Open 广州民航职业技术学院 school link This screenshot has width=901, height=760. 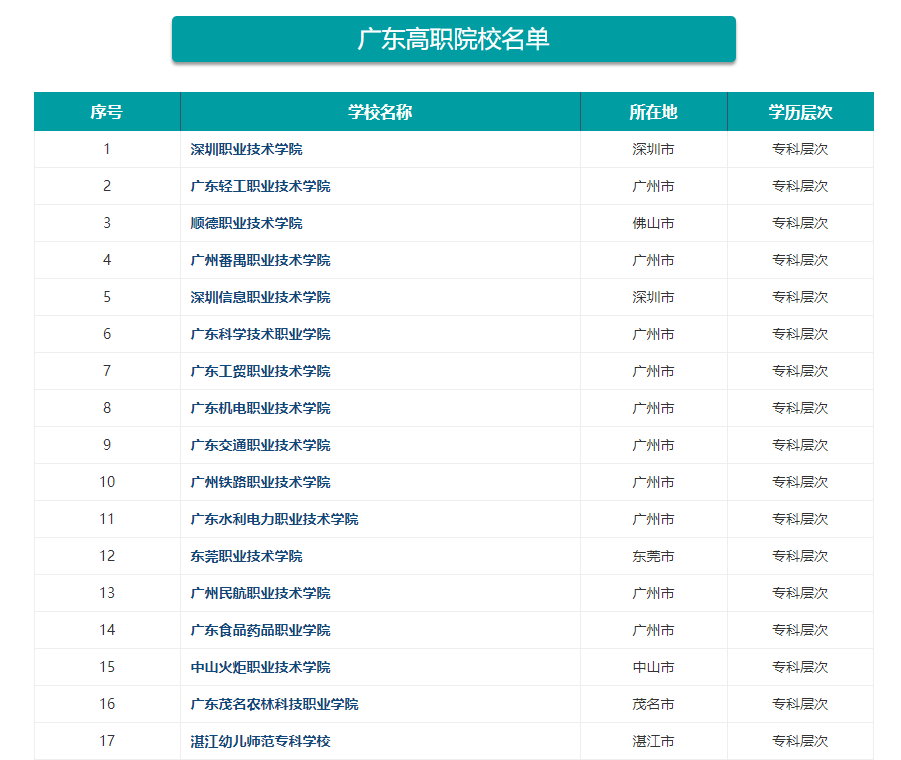[x=260, y=593]
